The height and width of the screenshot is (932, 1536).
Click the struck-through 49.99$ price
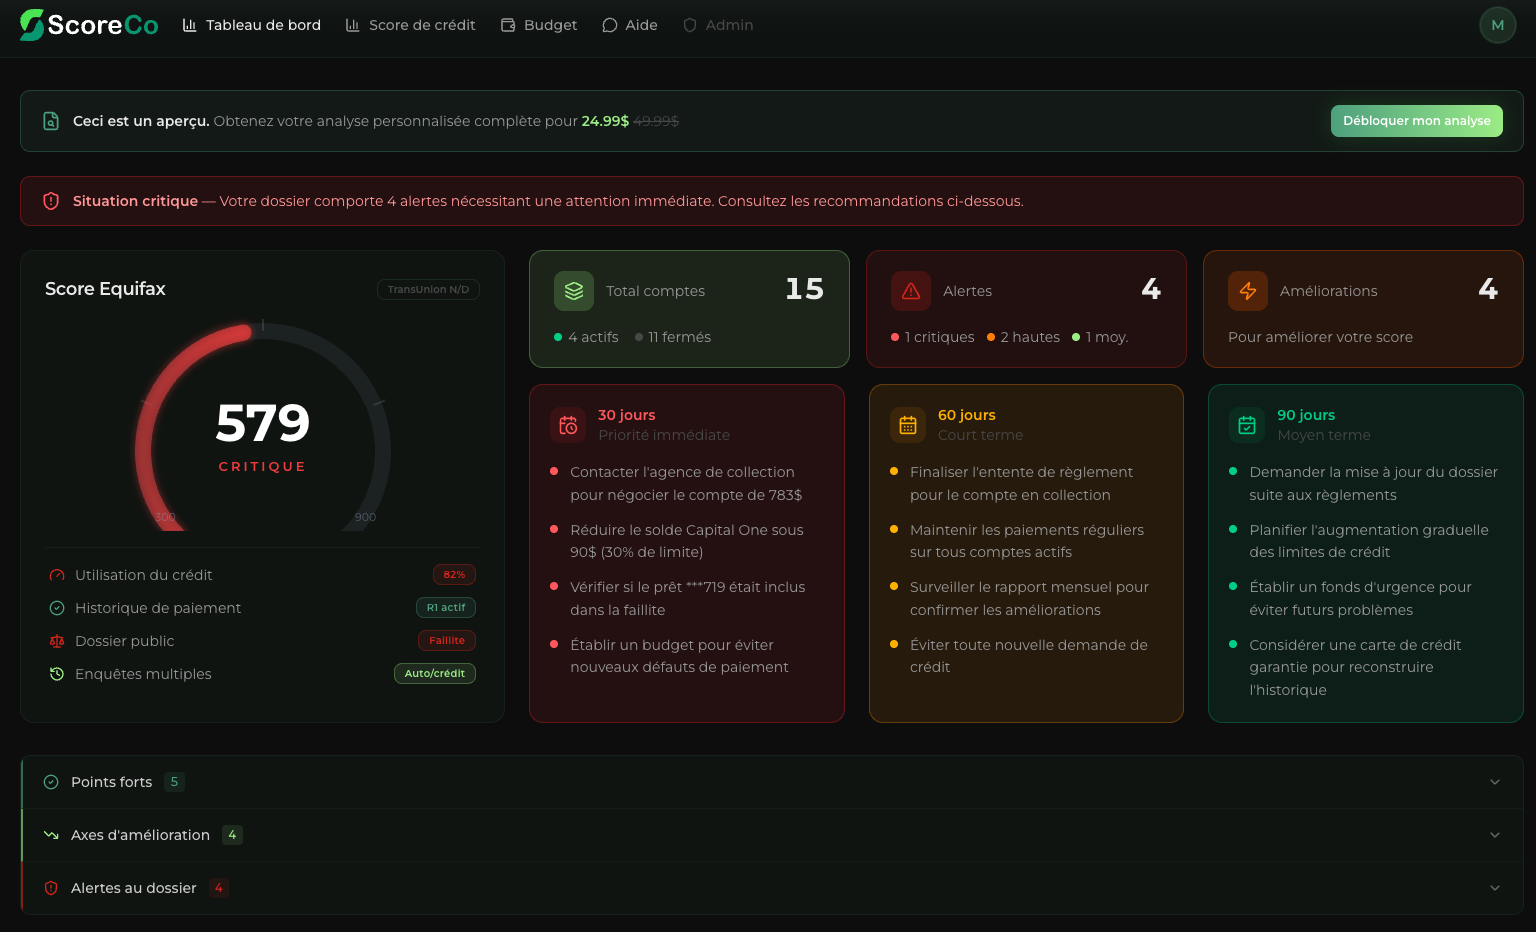pyautogui.click(x=656, y=121)
